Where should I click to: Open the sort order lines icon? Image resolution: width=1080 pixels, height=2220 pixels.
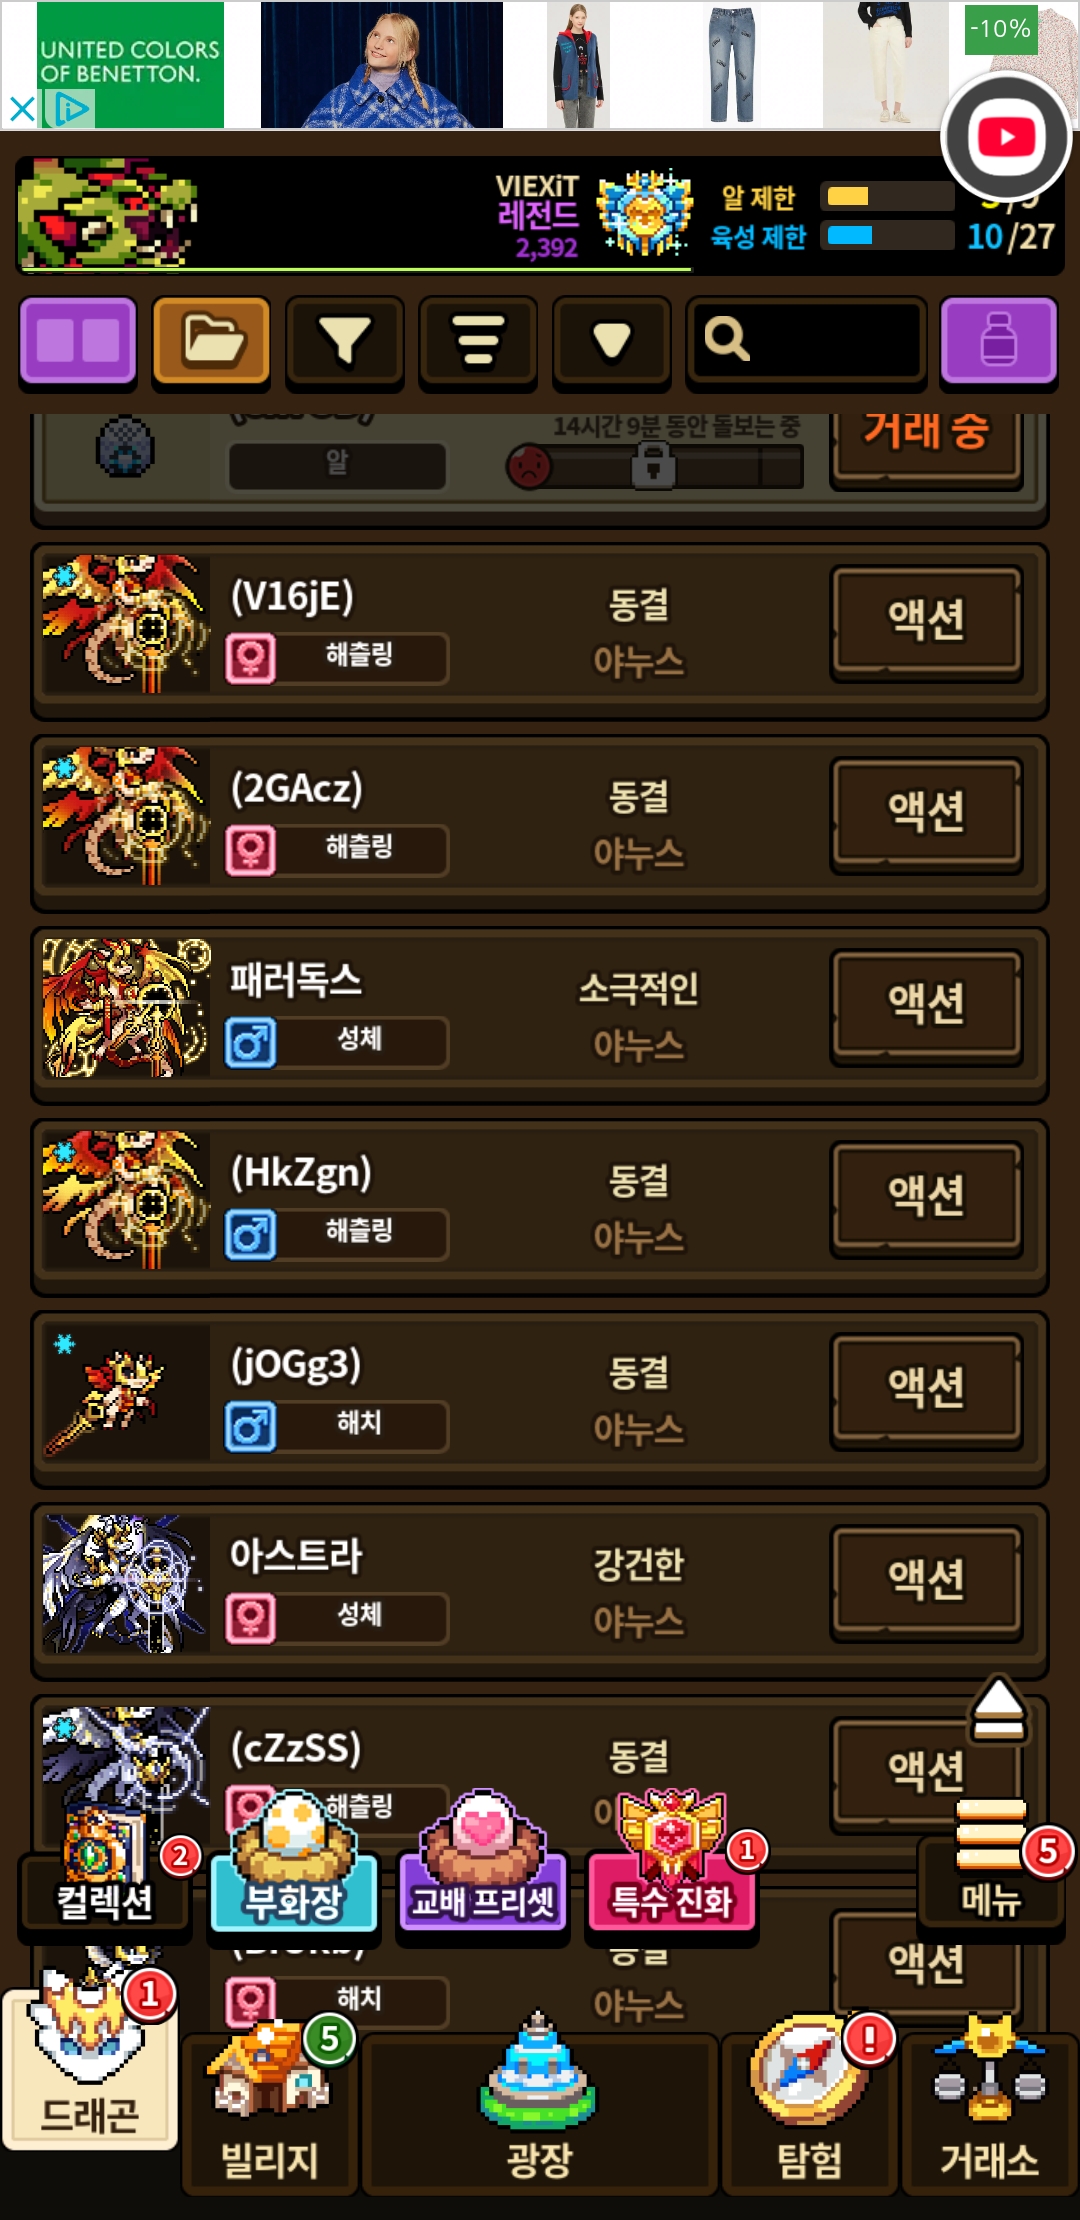pos(478,341)
